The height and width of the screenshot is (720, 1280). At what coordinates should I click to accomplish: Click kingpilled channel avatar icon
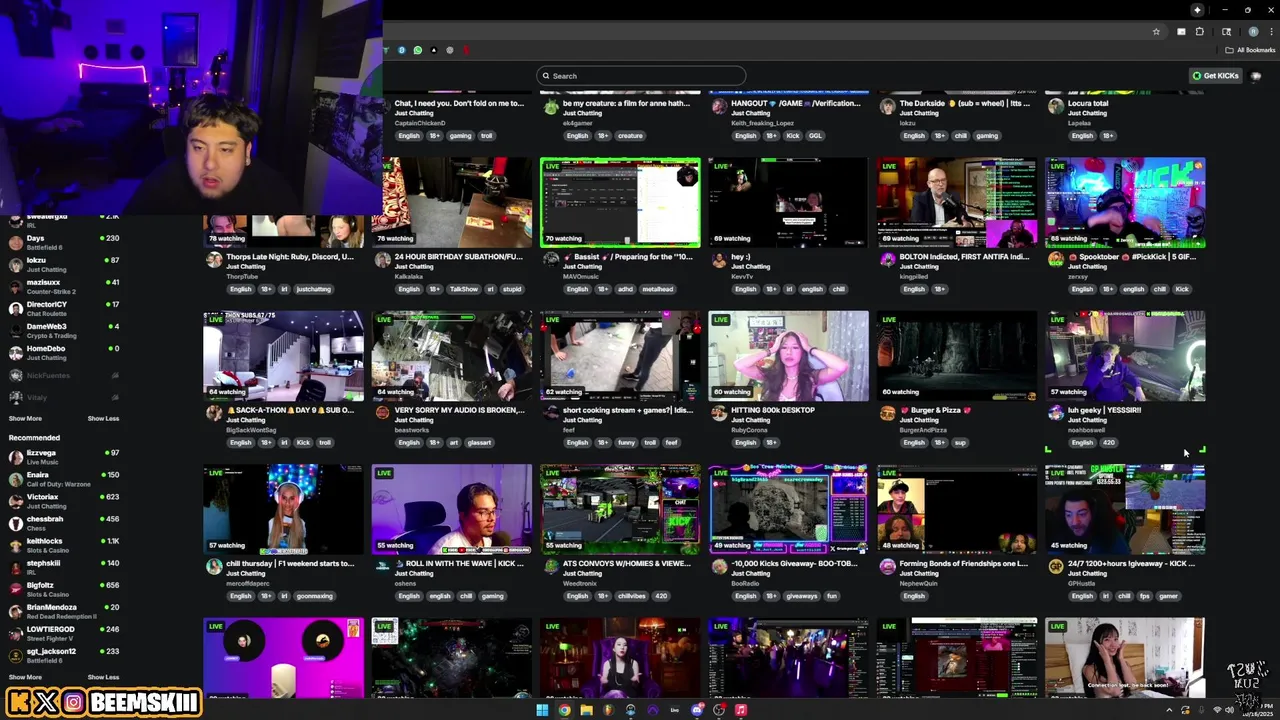tap(887, 260)
